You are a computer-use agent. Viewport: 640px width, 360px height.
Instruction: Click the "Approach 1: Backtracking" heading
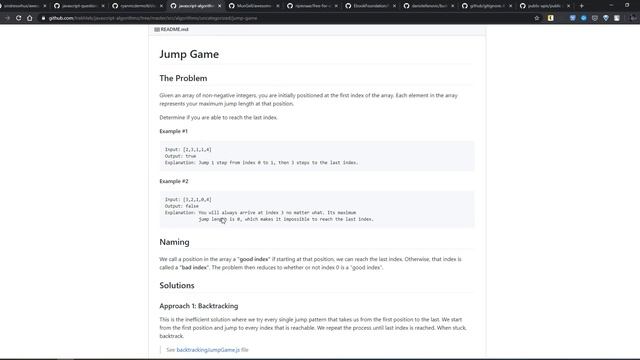(x=199, y=306)
